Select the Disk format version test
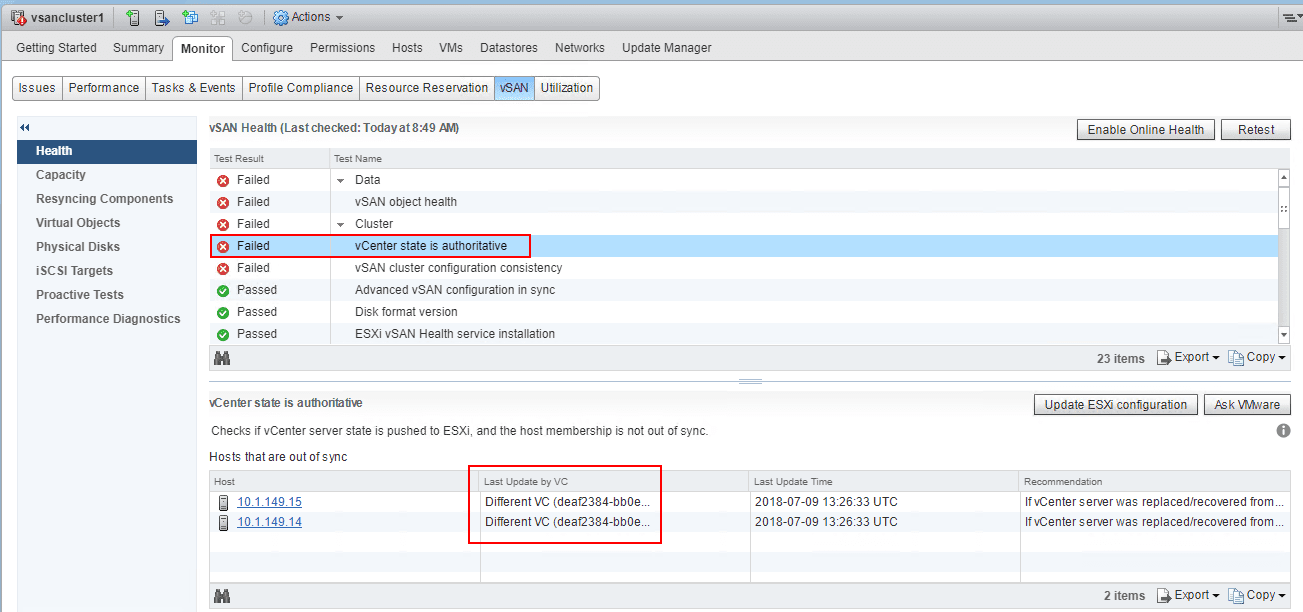Image resolution: width=1303 pixels, height=612 pixels. click(x=743, y=312)
